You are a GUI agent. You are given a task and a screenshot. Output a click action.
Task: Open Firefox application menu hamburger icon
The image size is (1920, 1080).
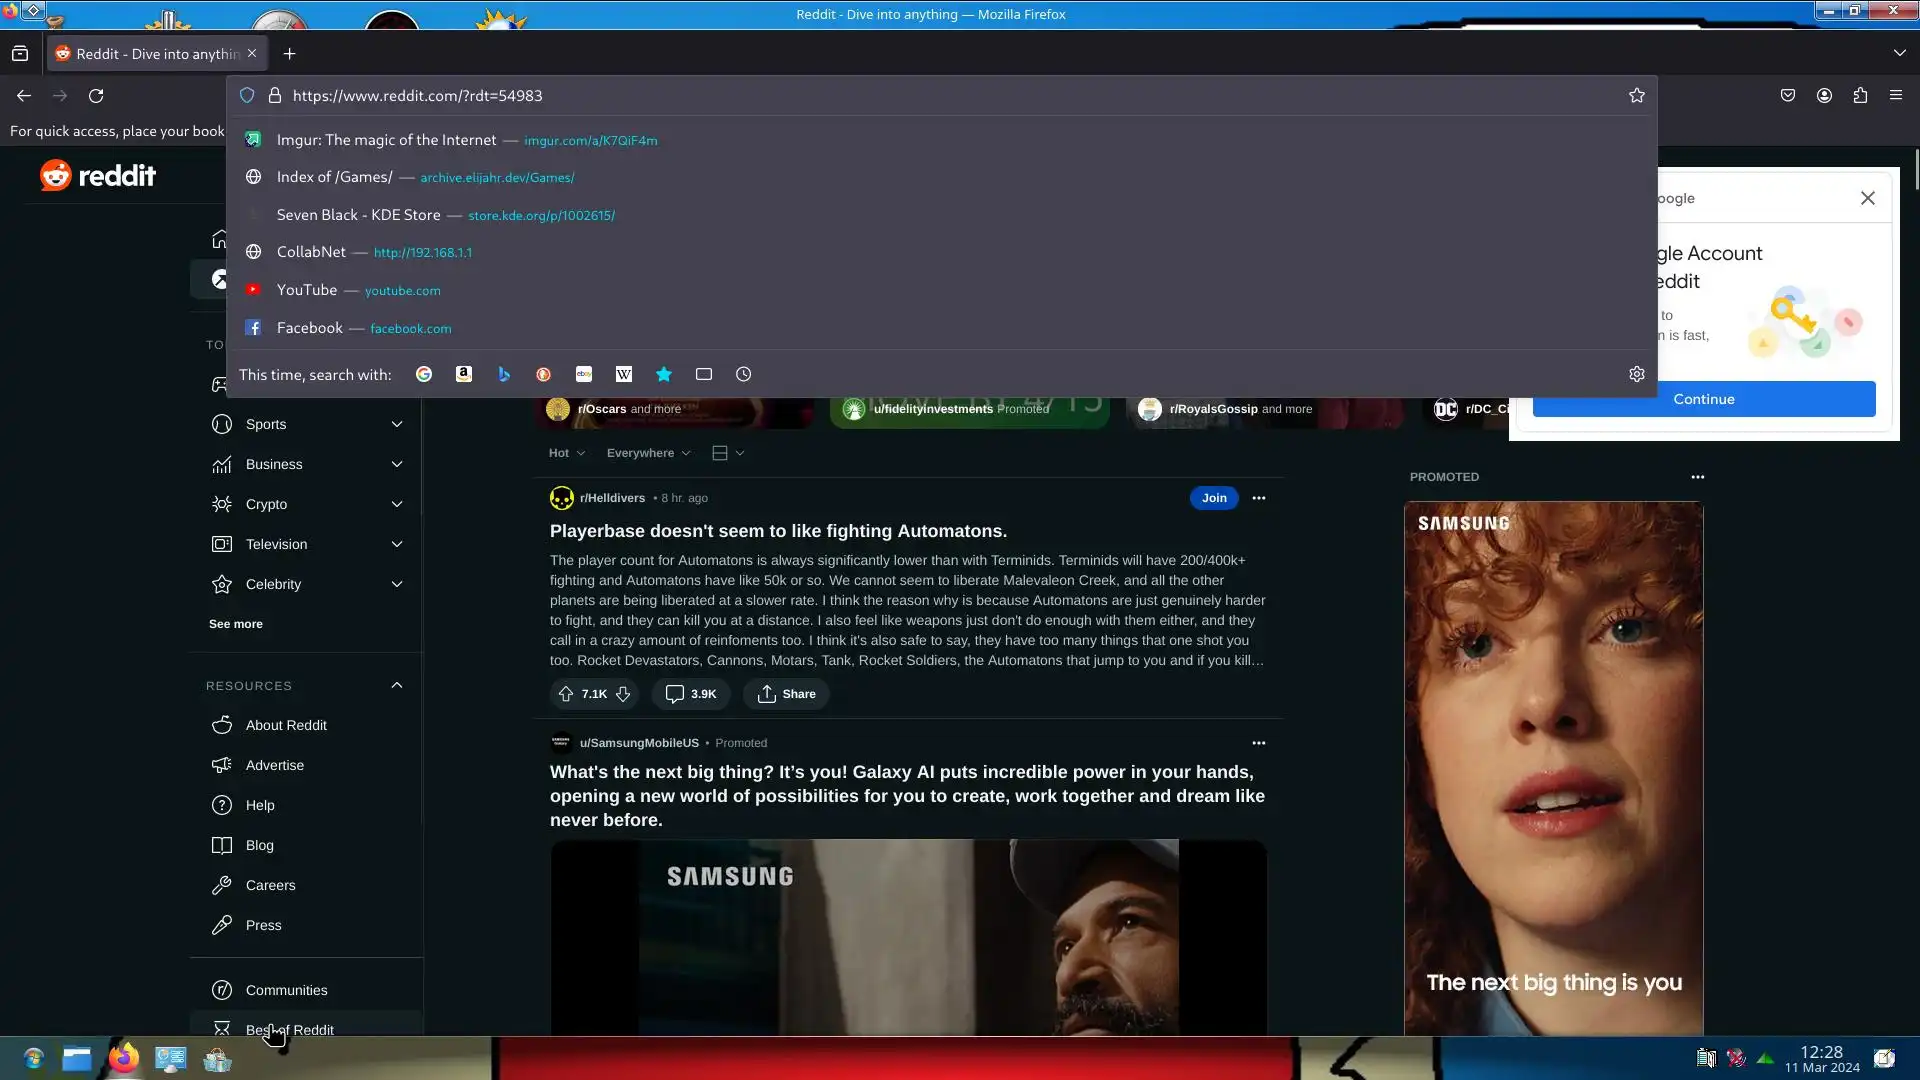(1896, 96)
